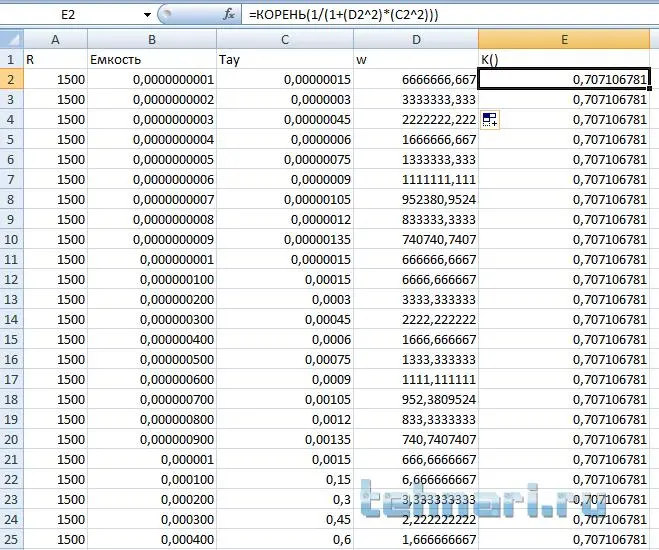Image resolution: width=659 pixels, height=550 pixels.
Task: Click cell with 0,00000105
Action: click(x=285, y=200)
